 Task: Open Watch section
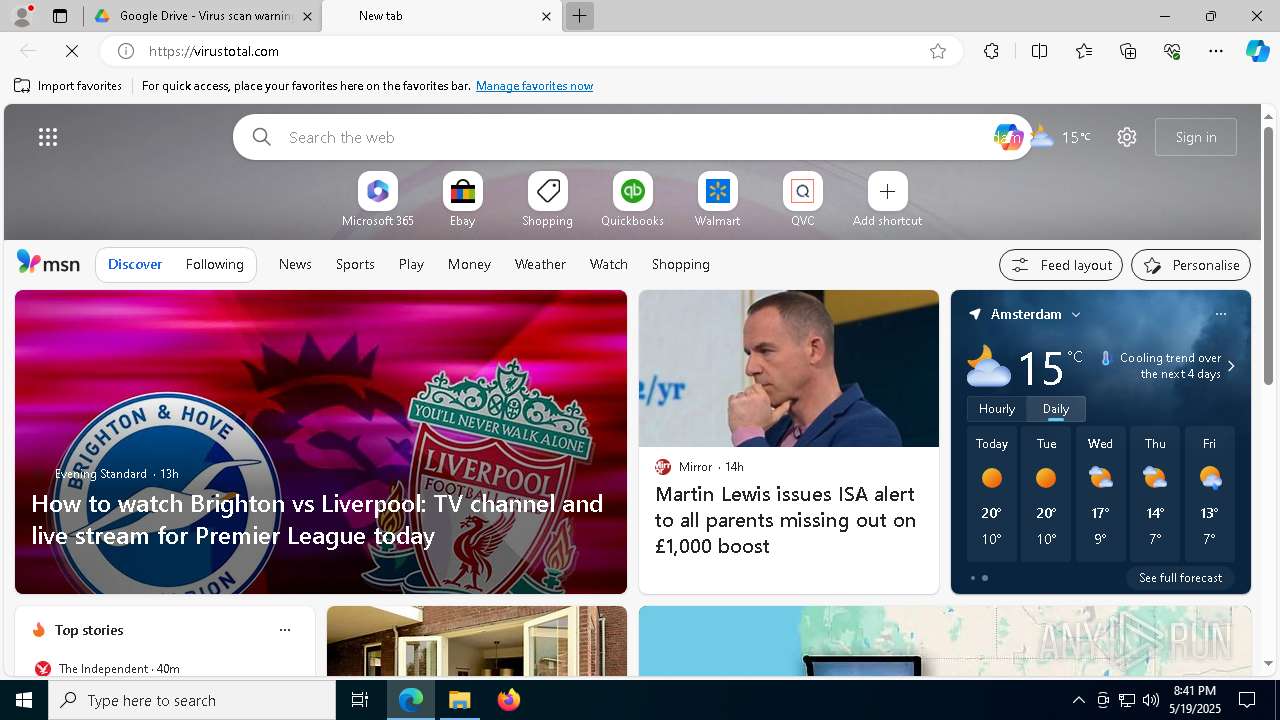click(x=608, y=264)
